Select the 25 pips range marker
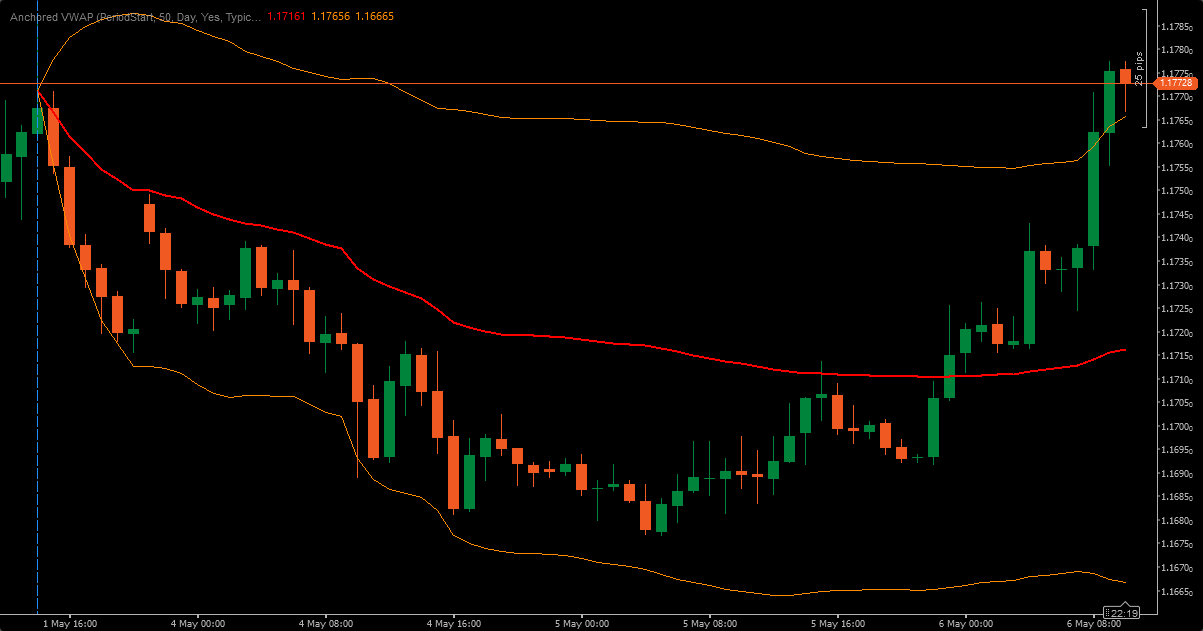Viewport: 1203px width, 631px height. (x=1140, y=69)
